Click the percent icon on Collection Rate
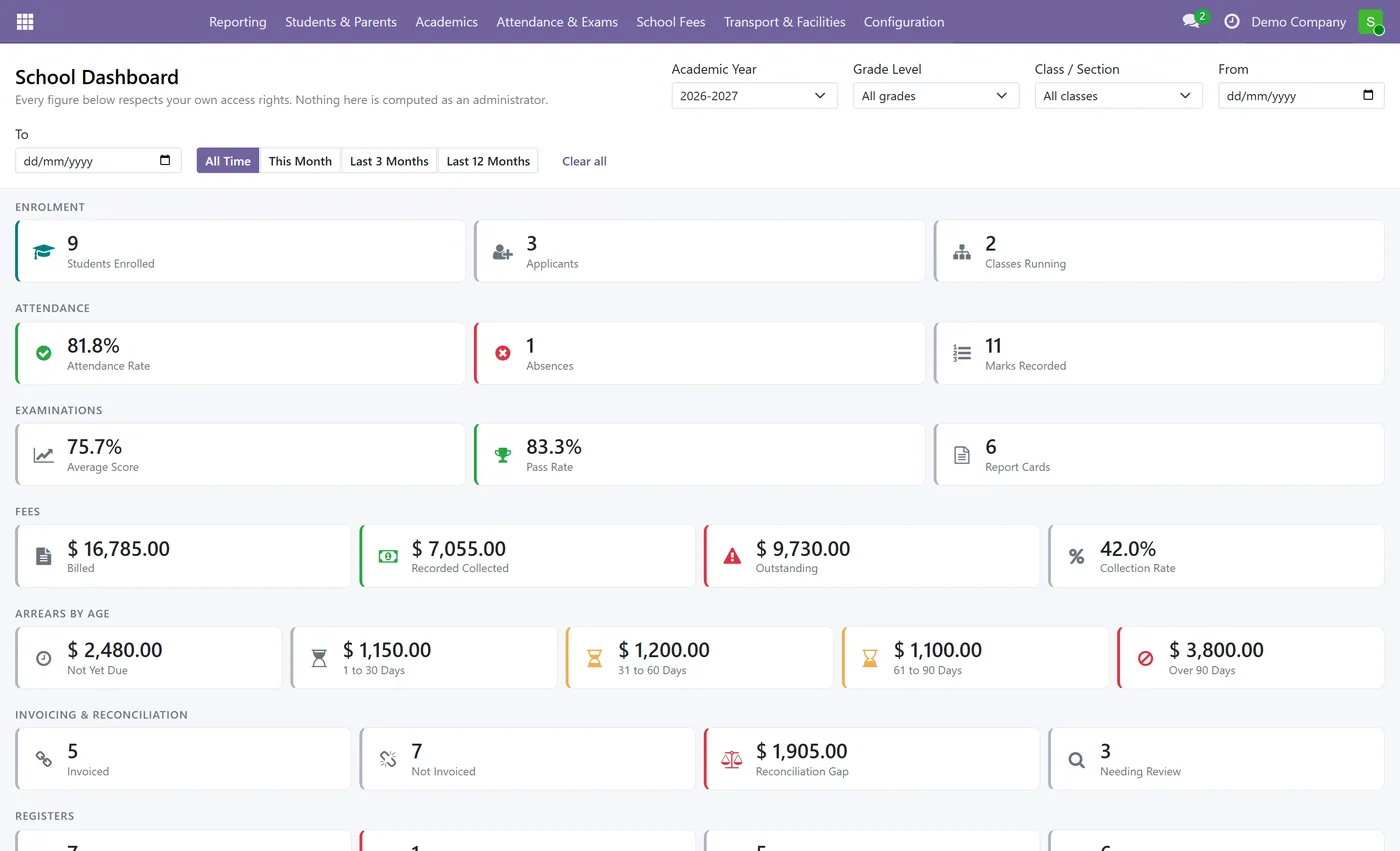1400x851 pixels. coord(1076,556)
